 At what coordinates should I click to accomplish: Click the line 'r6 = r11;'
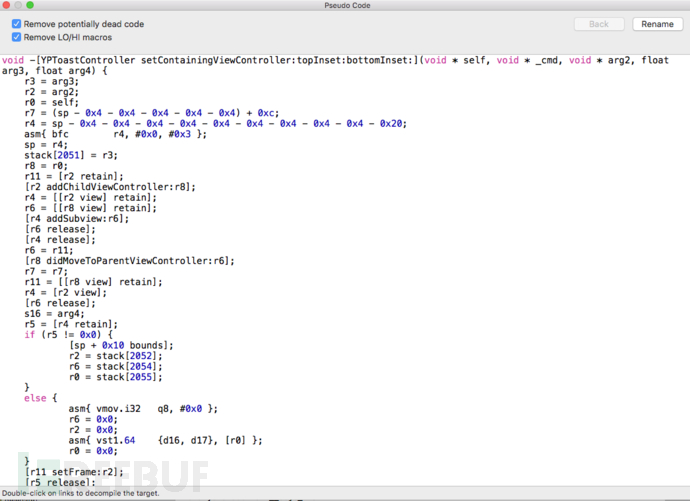pyautogui.click(x=49, y=250)
